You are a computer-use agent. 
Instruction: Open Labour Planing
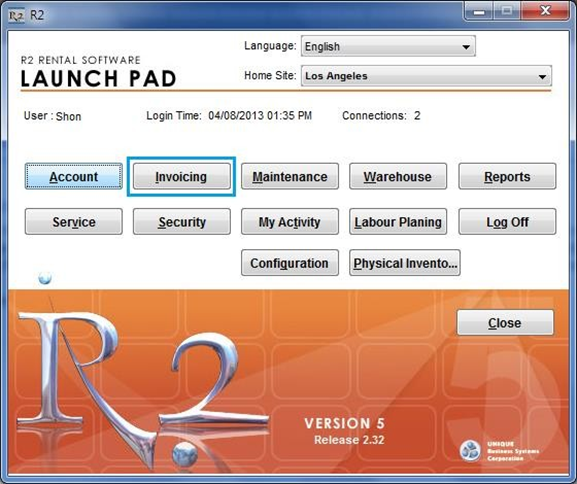click(398, 222)
